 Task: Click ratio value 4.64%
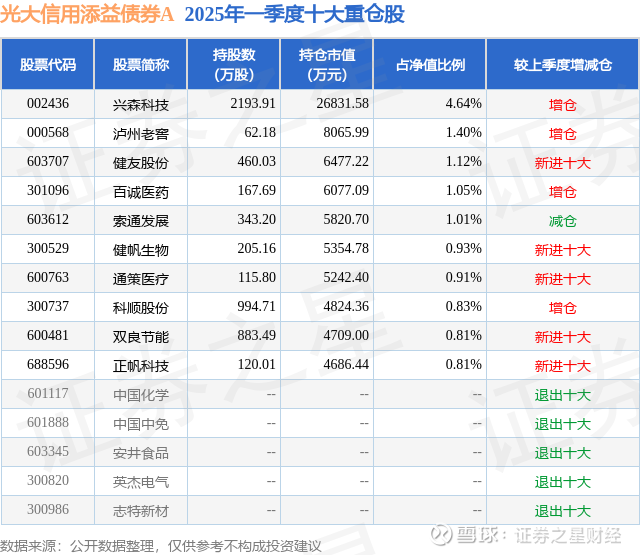click(x=463, y=104)
